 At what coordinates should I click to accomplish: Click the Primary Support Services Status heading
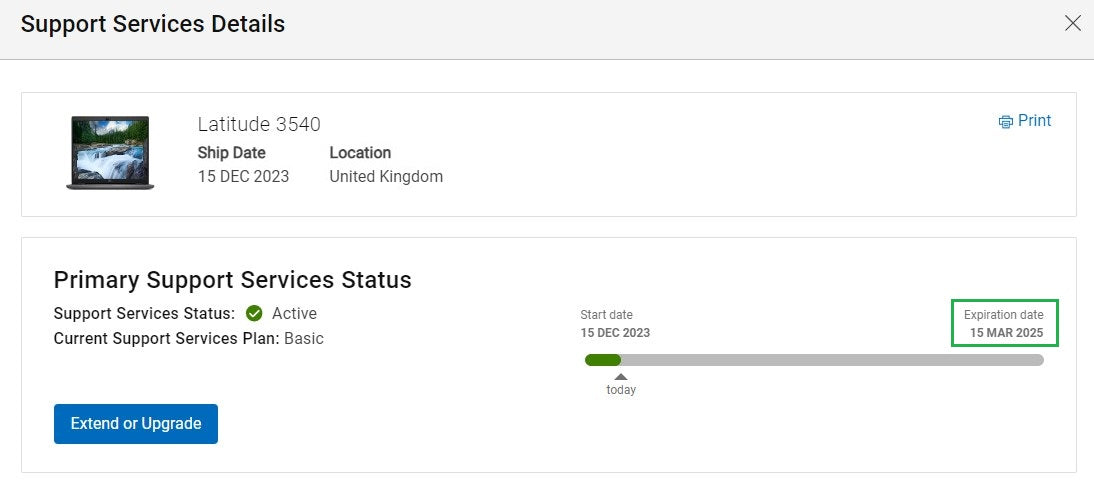232,280
